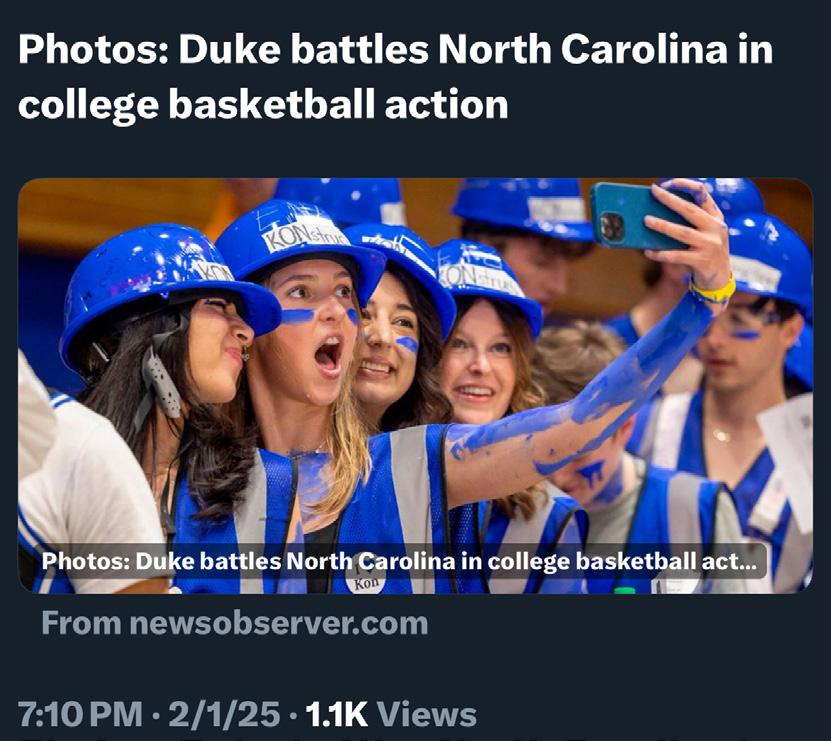Viewport: 831px width, 741px height.
Task: Click the 'From newsobserver.com' source link
Action: (235, 624)
